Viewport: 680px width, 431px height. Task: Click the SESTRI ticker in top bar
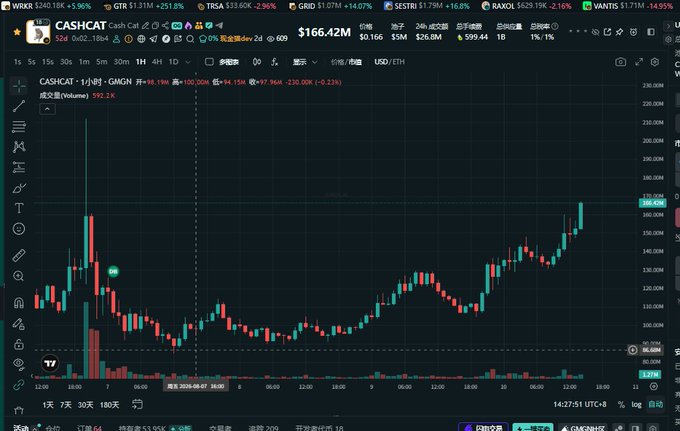[427, 6]
